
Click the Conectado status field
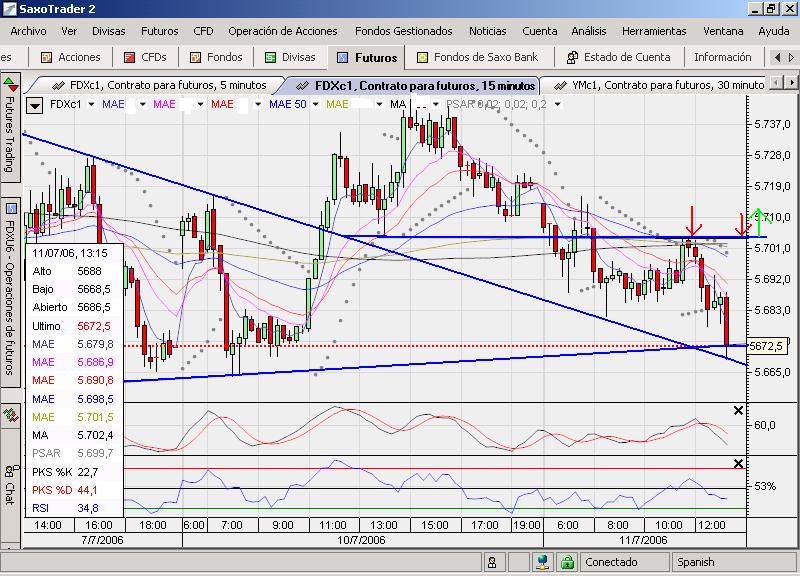[x=624, y=562]
